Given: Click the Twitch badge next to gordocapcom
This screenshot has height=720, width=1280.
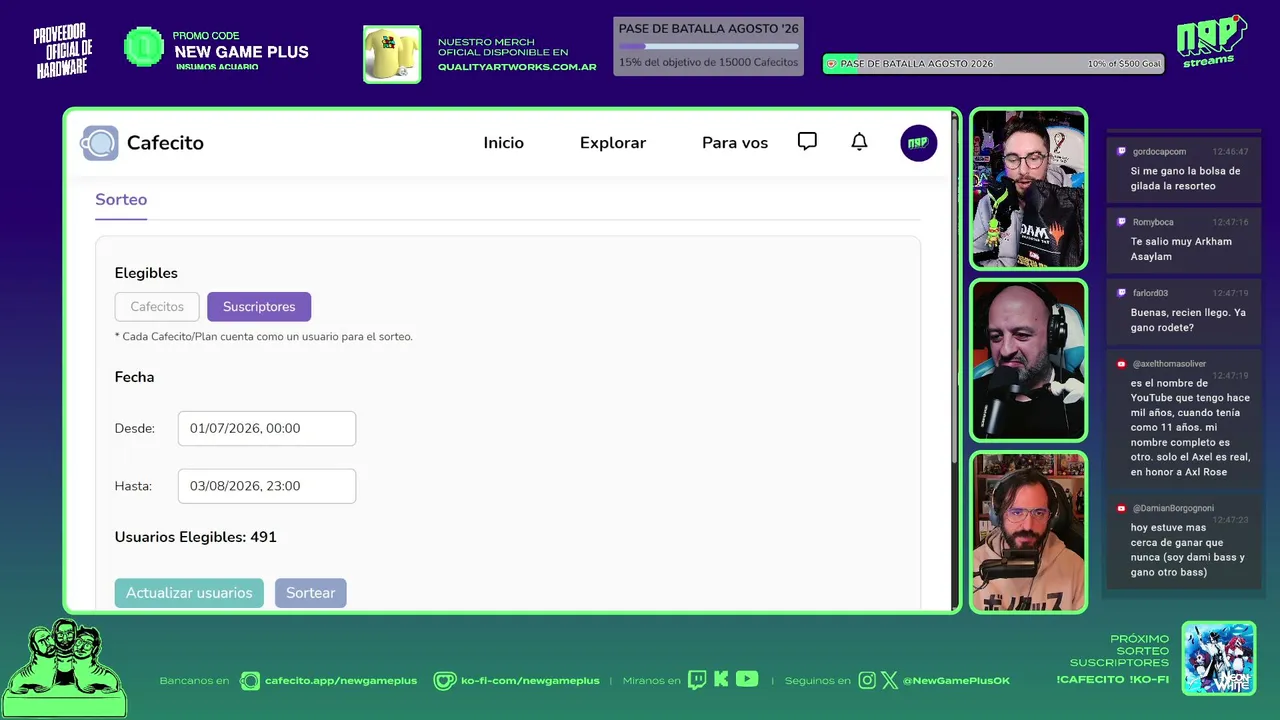Looking at the screenshot, I should point(1121,152).
